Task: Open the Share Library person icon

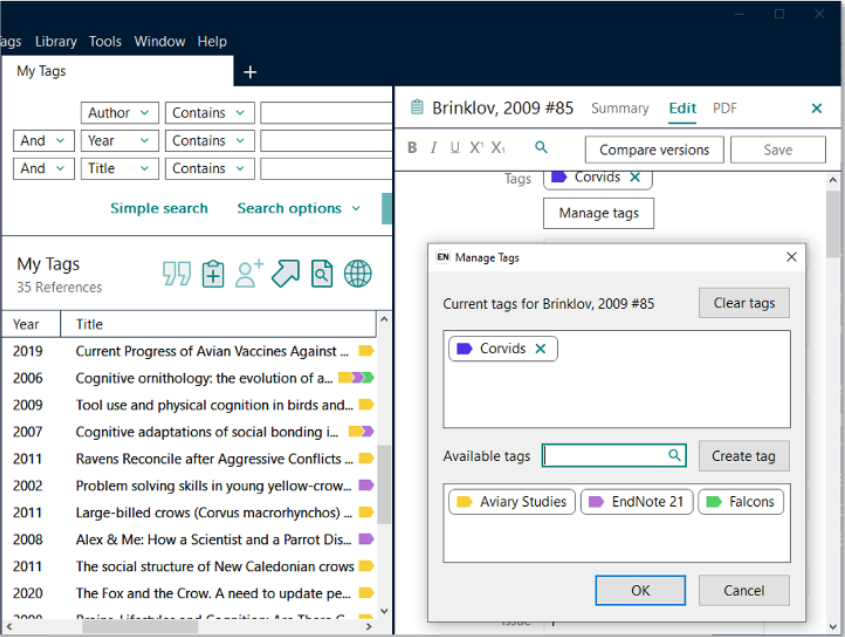Action: [248, 272]
